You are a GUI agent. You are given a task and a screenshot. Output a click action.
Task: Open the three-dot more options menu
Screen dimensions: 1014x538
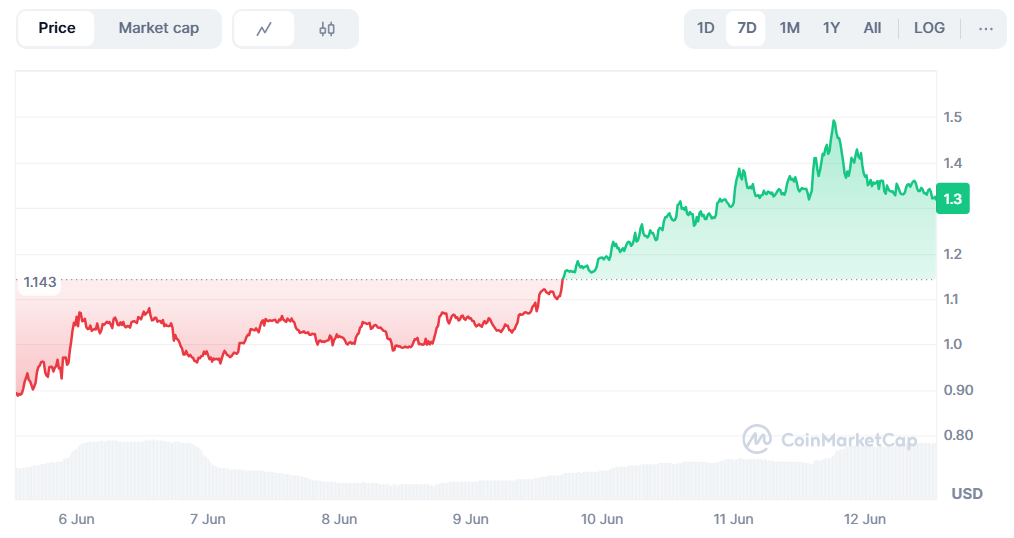point(985,28)
